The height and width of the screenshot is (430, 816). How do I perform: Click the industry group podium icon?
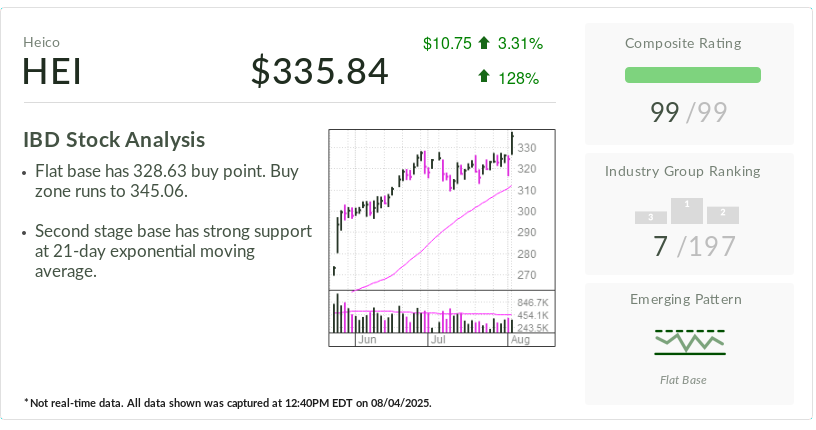click(x=686, y=211)
